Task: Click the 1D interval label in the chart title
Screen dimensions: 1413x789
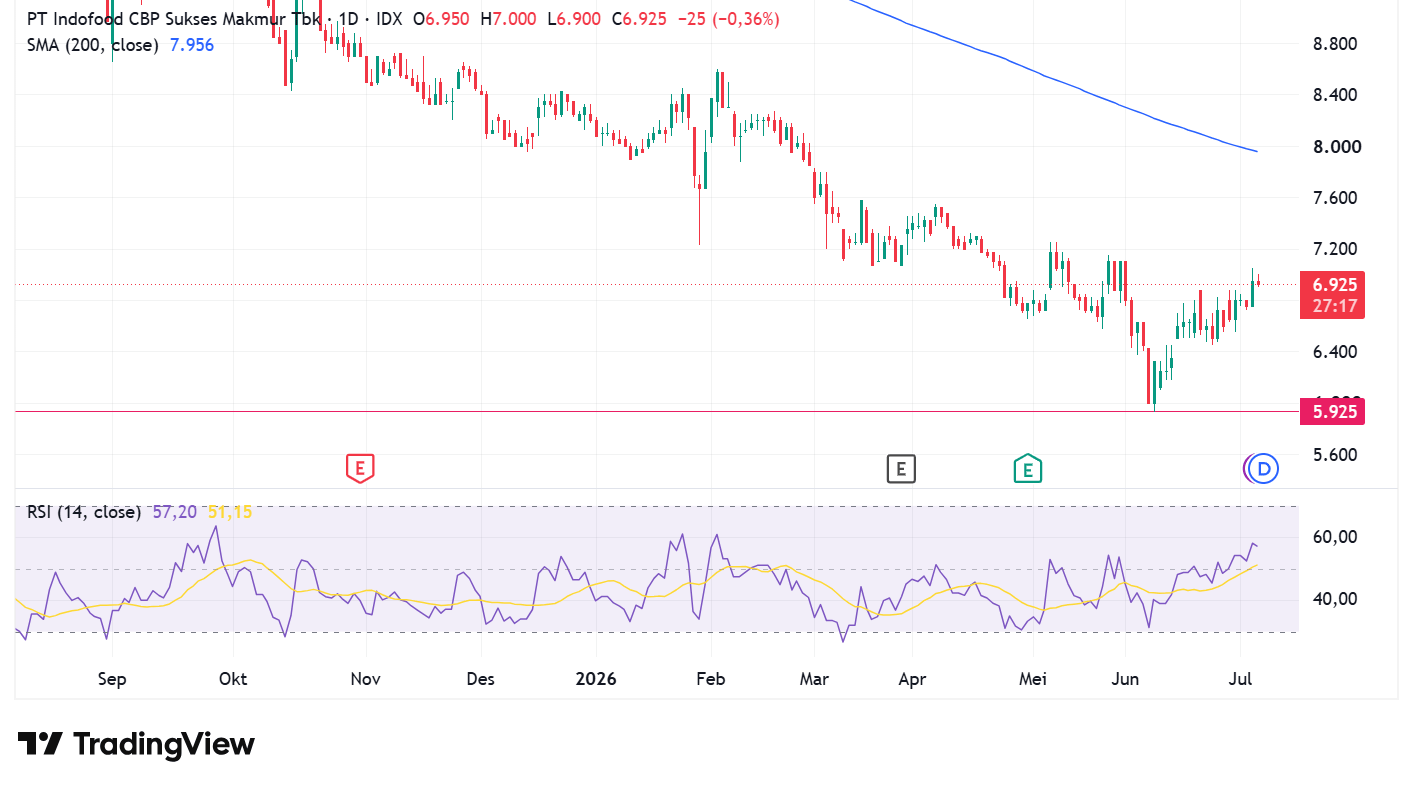Action: (x=346, y=19)
